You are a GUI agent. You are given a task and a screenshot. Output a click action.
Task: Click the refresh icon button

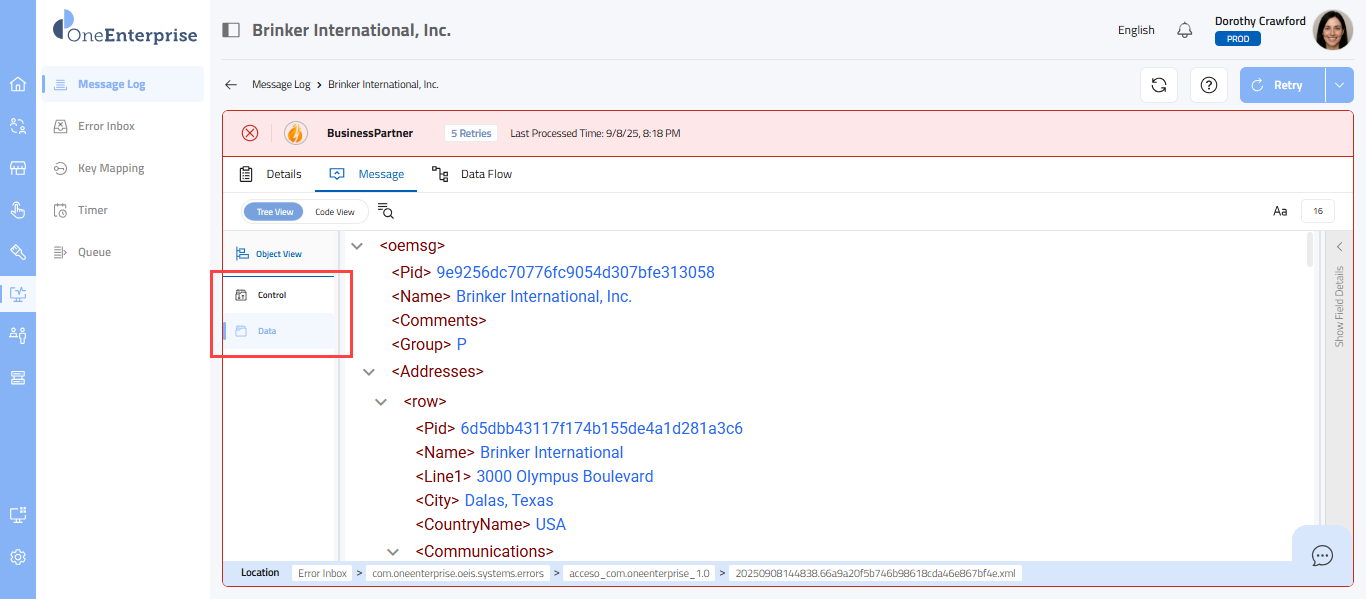click(1158, 85)
